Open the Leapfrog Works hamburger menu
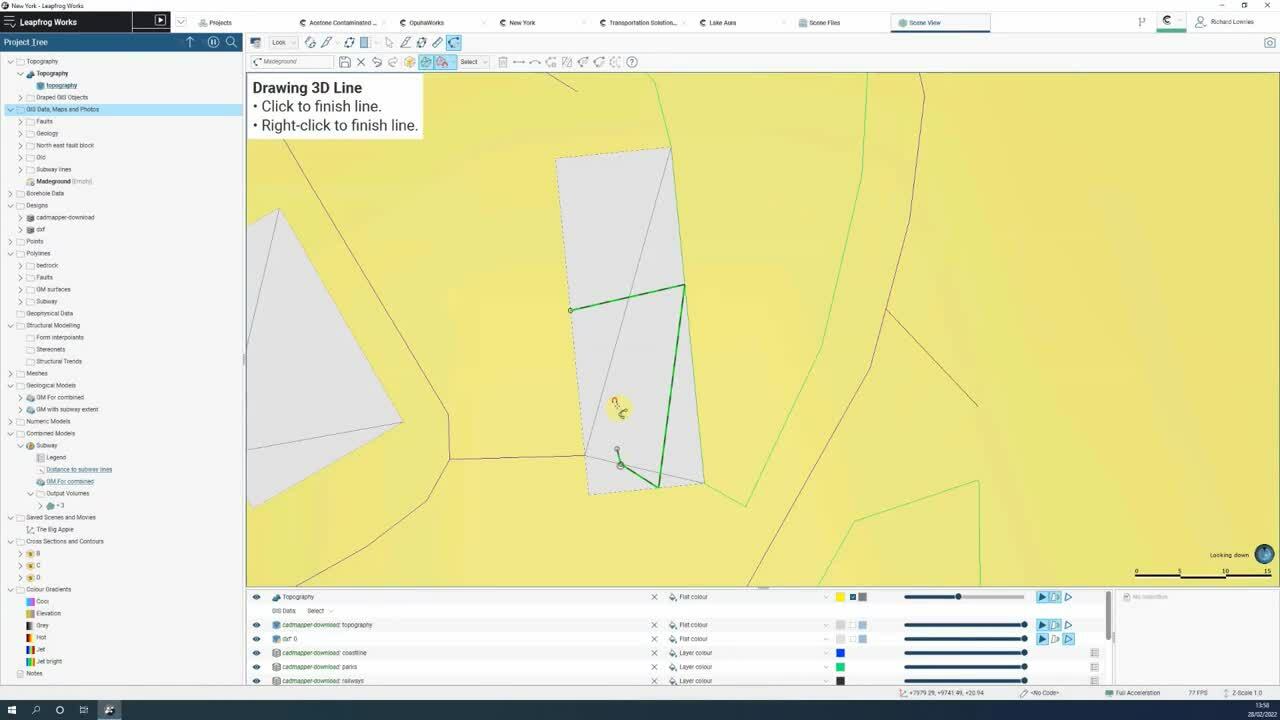The height and width of the screenshot is (720, 1280). (x=9, y=22)
